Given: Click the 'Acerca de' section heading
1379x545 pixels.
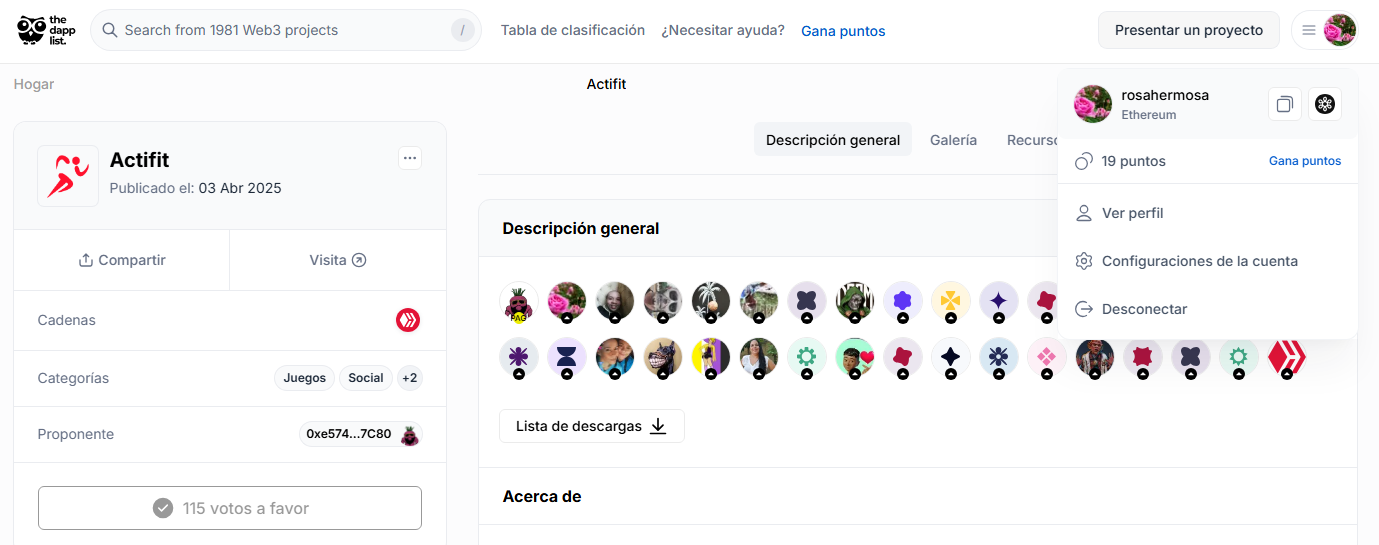Looking at the screenshot, I should [542, 496].
